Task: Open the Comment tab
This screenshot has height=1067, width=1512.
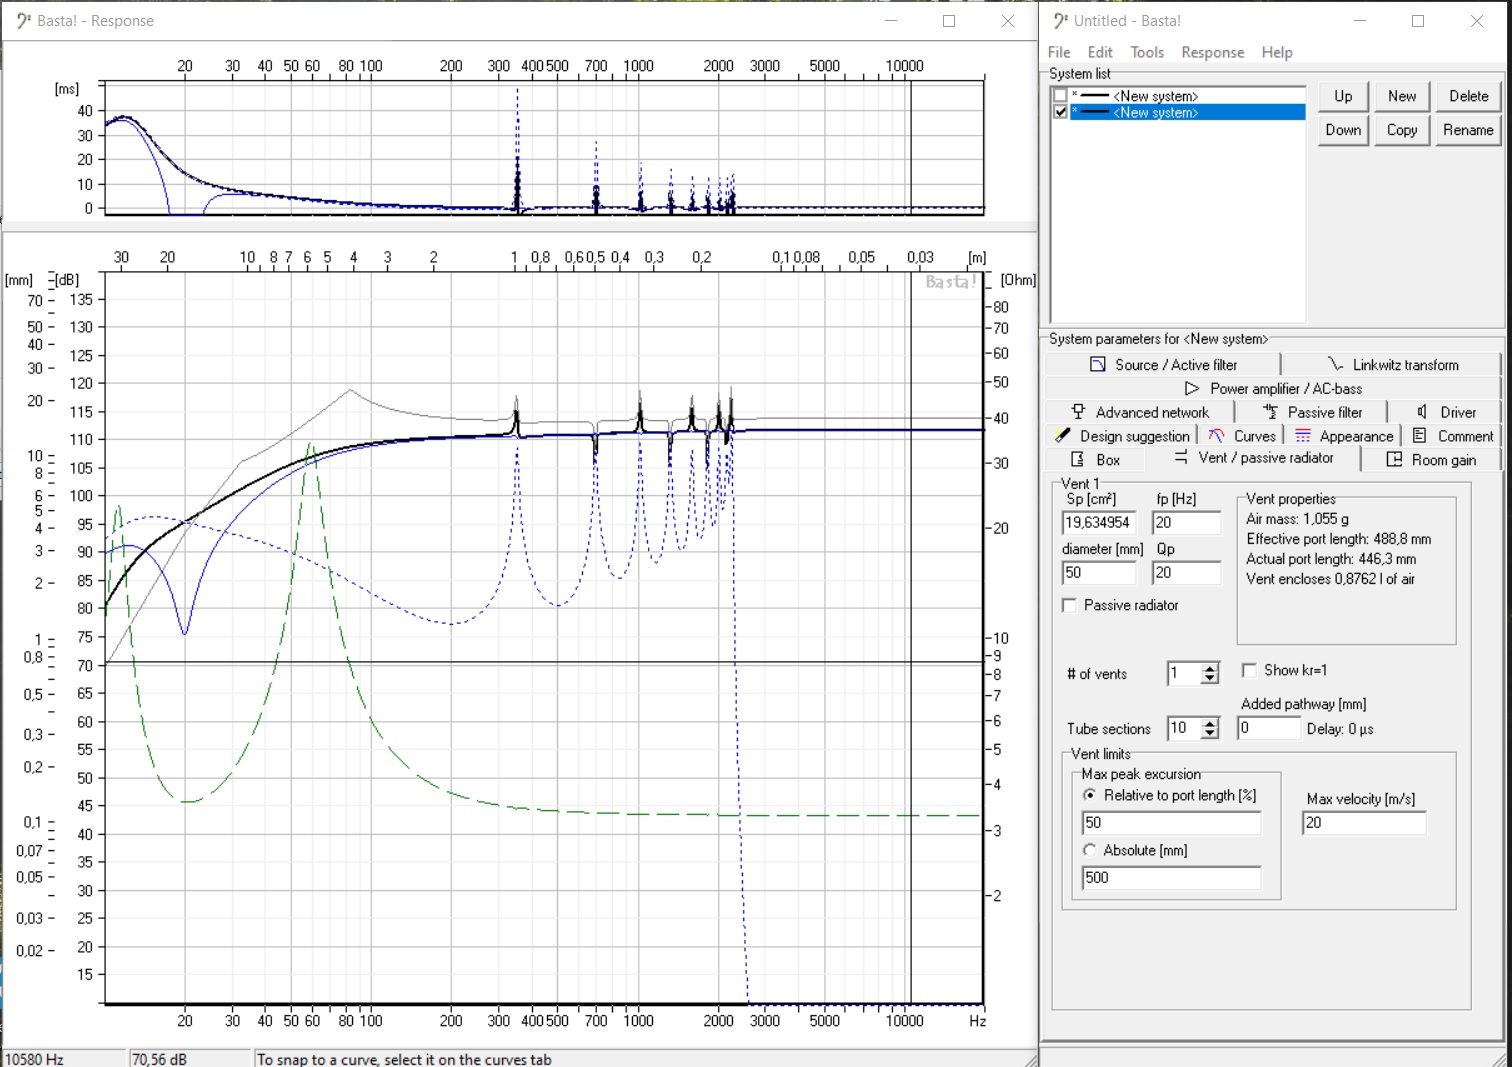Action: pos(1453,436)
